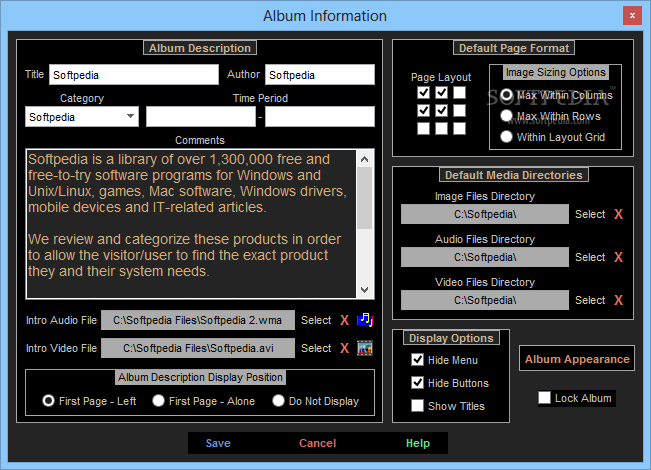Select the Audio Files Directory

click(x=590, y=257)
